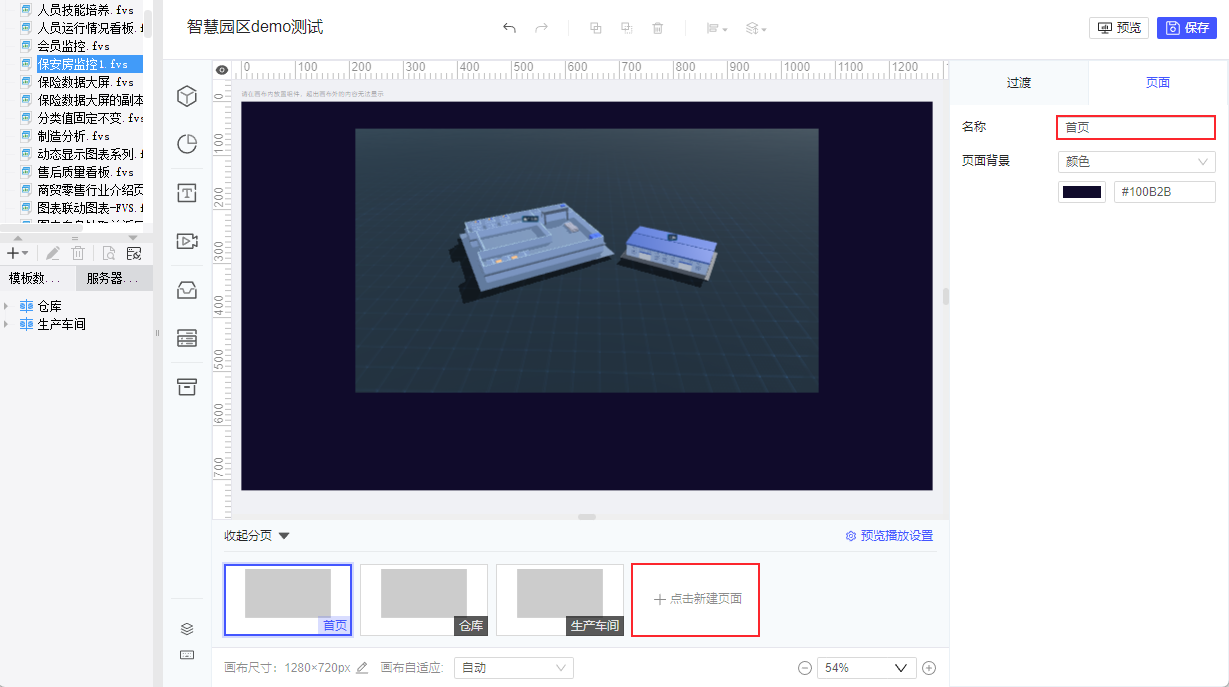Open the plus add-new dropdown in file panel
The image size is (1229, 687).
point(17,253)
